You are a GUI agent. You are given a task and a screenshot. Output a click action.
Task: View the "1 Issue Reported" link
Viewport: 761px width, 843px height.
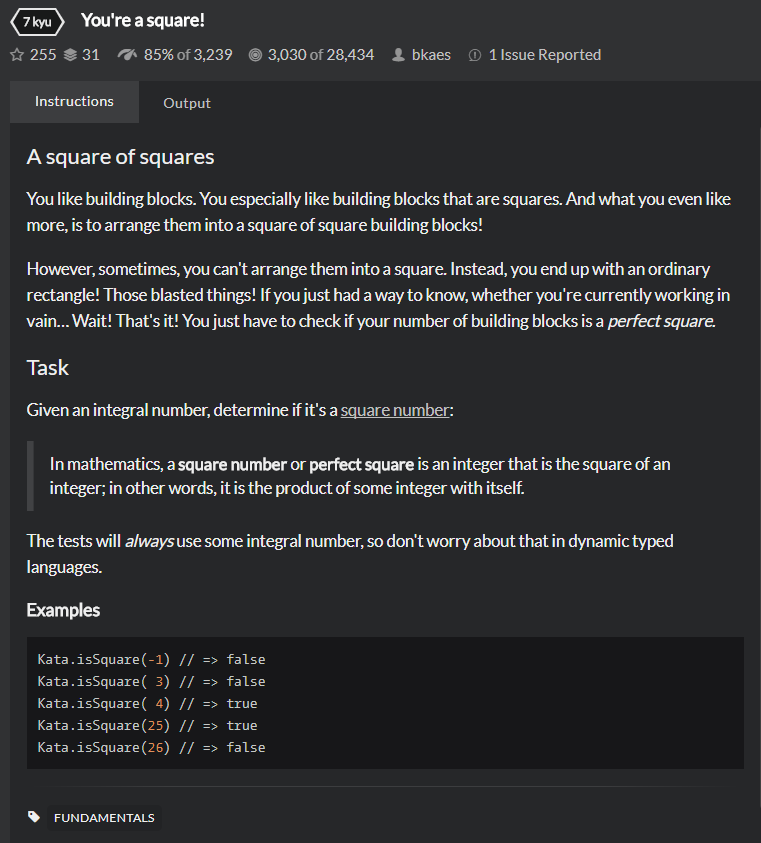click(544, 55)
